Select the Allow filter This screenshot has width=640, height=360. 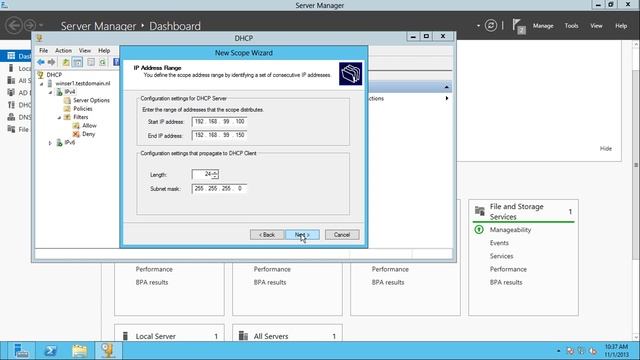click(89, 126)
